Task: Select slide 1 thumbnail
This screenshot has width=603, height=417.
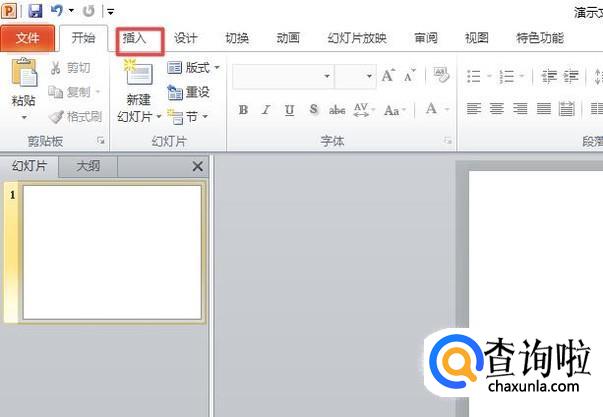Action: pyautogui.click(x=112, y=252)
